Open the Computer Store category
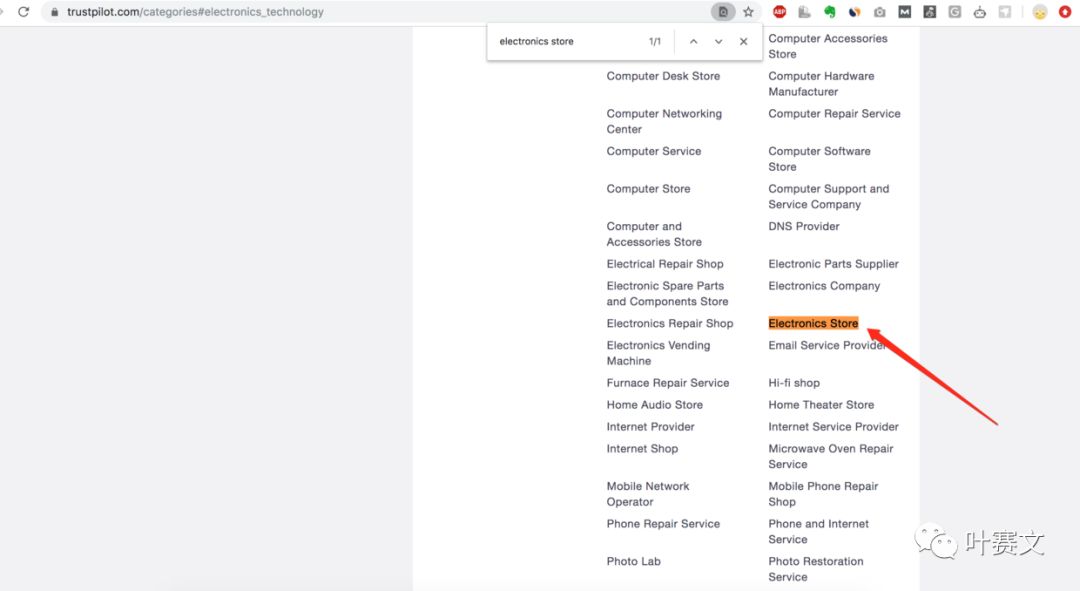The height and width of the screenshot is (591, 1080). point(648,189)
